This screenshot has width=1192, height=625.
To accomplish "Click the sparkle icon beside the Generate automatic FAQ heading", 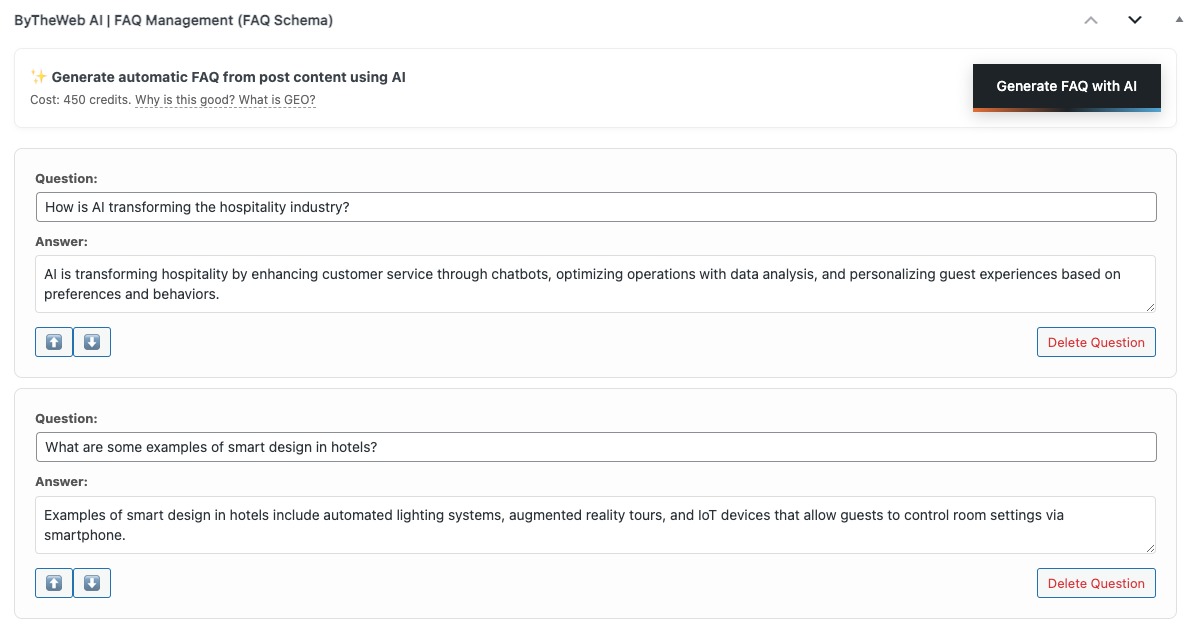I will [39, 77].
